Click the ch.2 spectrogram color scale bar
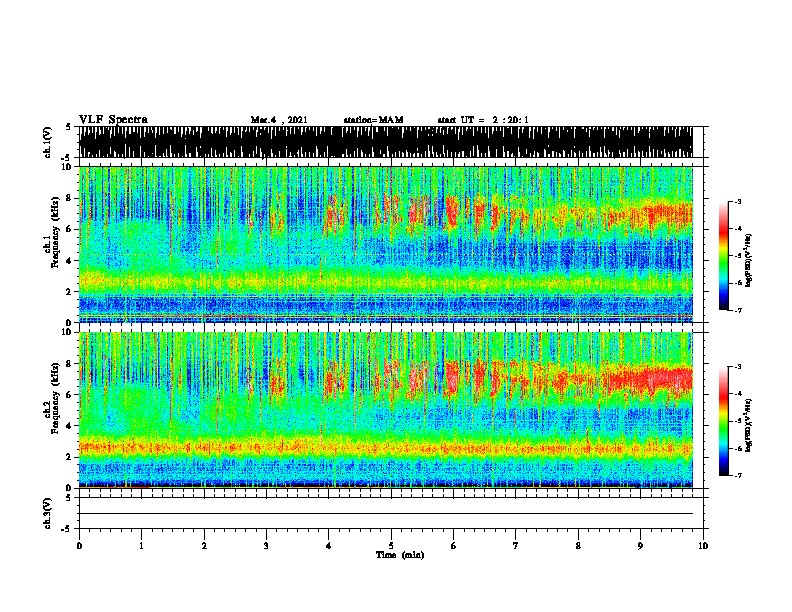Viewport: 792px width, 612px height. point(723,421)
